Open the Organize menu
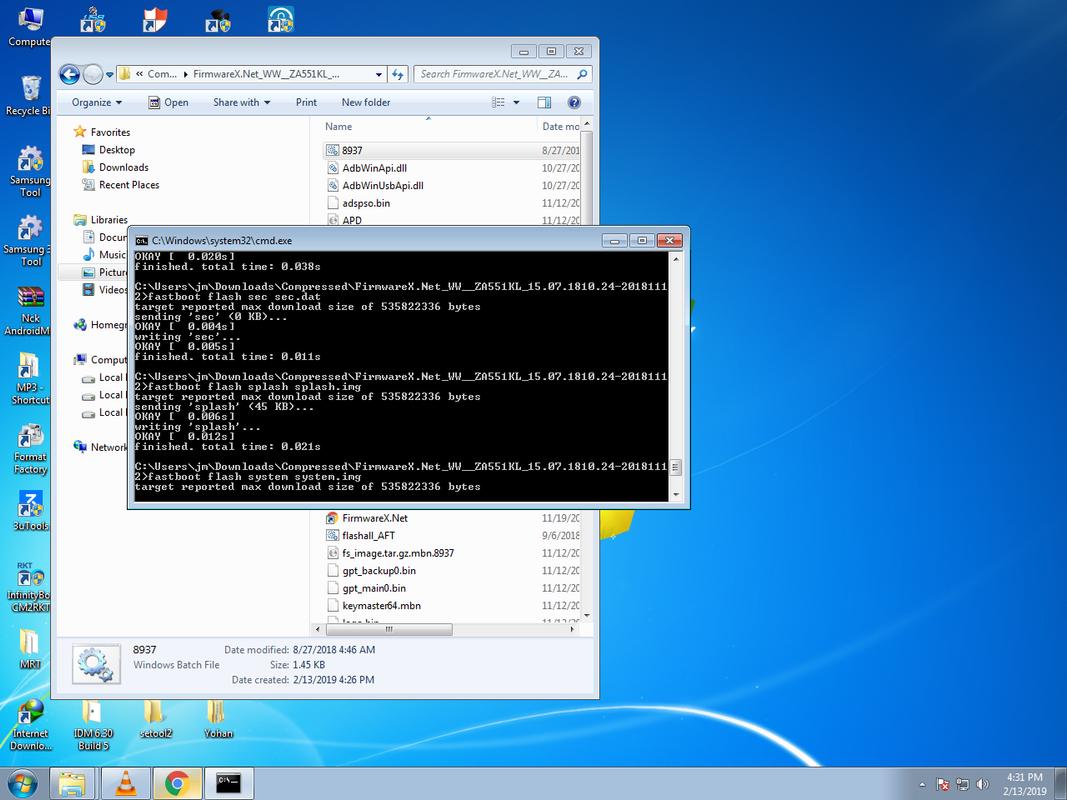The width and height of the screenshot is (1067, 800). (x=97, y=102)
